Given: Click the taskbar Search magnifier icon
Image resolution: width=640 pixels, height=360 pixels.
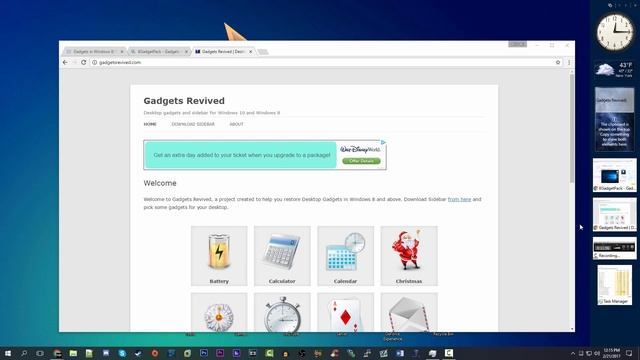Looking at the screenshot, I should pos(24,353).
